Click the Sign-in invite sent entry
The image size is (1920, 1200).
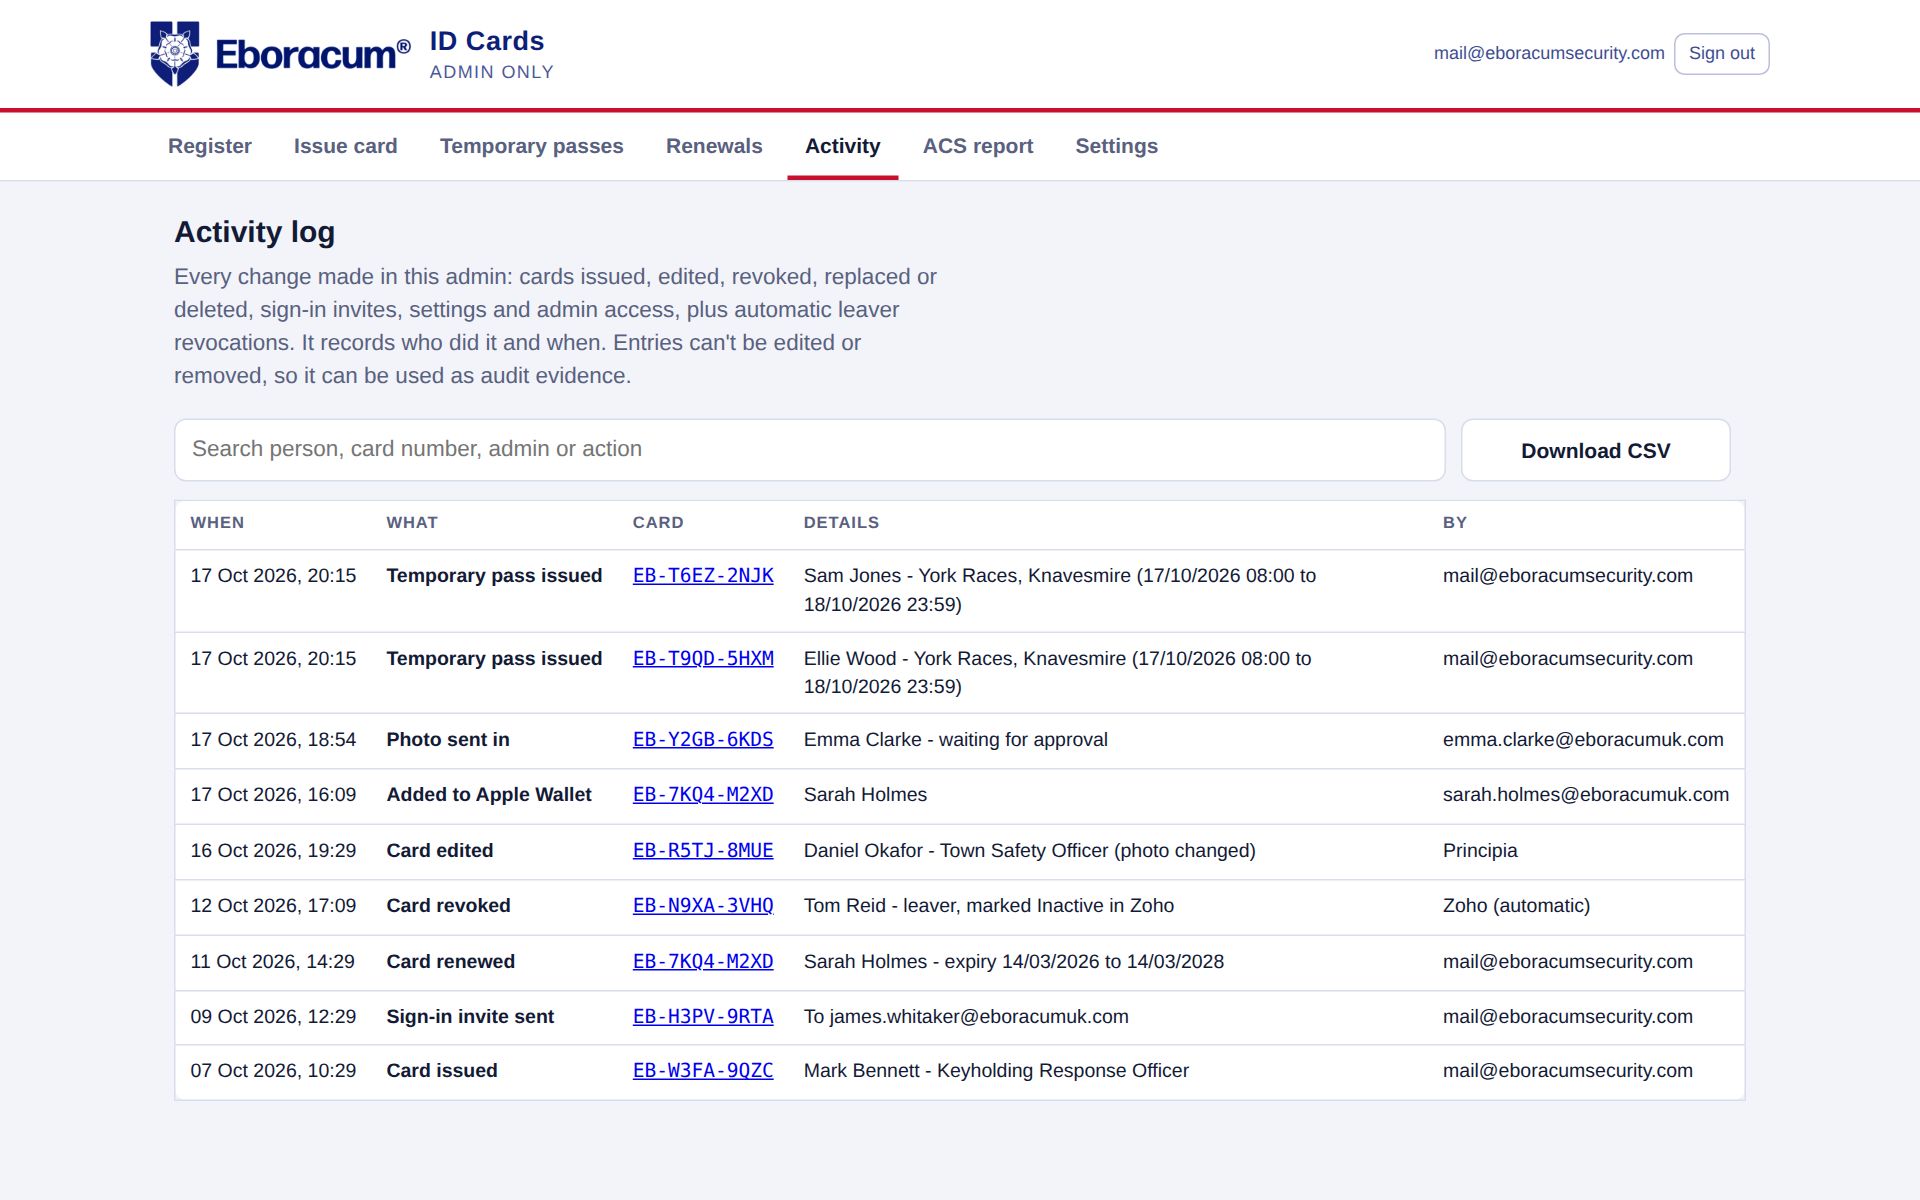coord(470,1017)
